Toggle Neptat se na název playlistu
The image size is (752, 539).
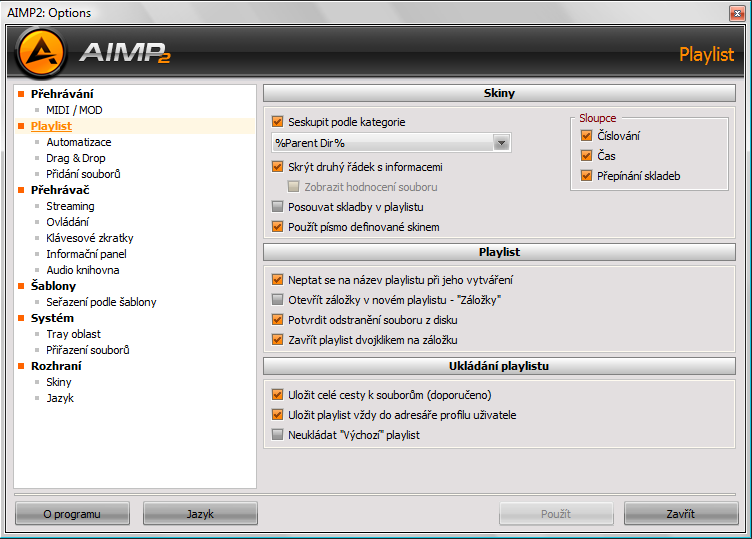(x=277, y=280)
